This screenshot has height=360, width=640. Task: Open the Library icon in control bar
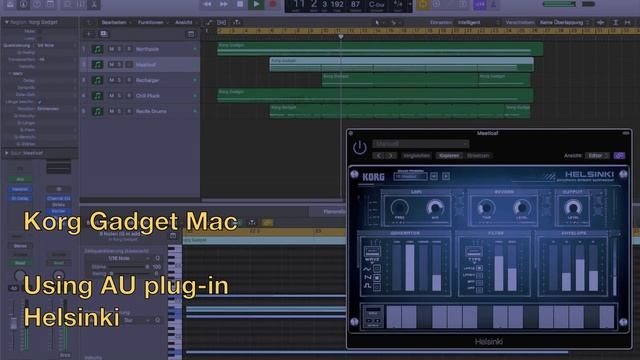coord(10,4)
